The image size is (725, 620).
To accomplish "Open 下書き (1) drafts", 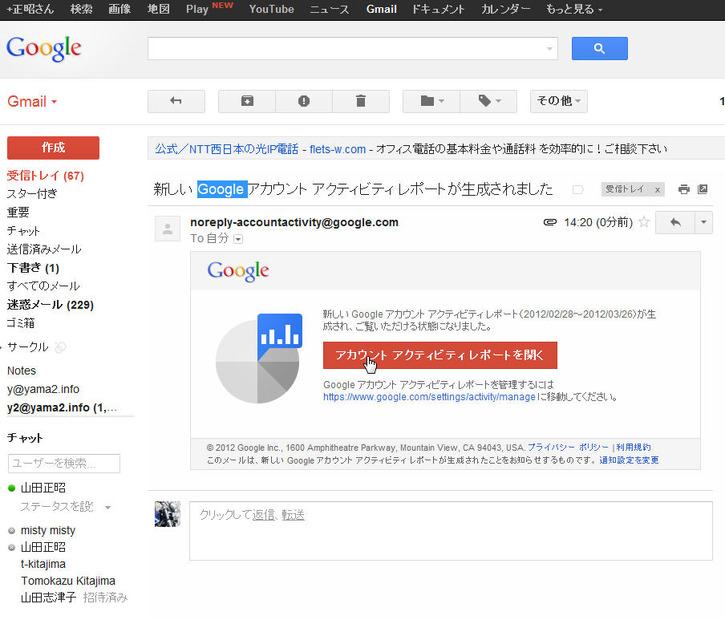I will pyautogui.click(x=33, y=268).
